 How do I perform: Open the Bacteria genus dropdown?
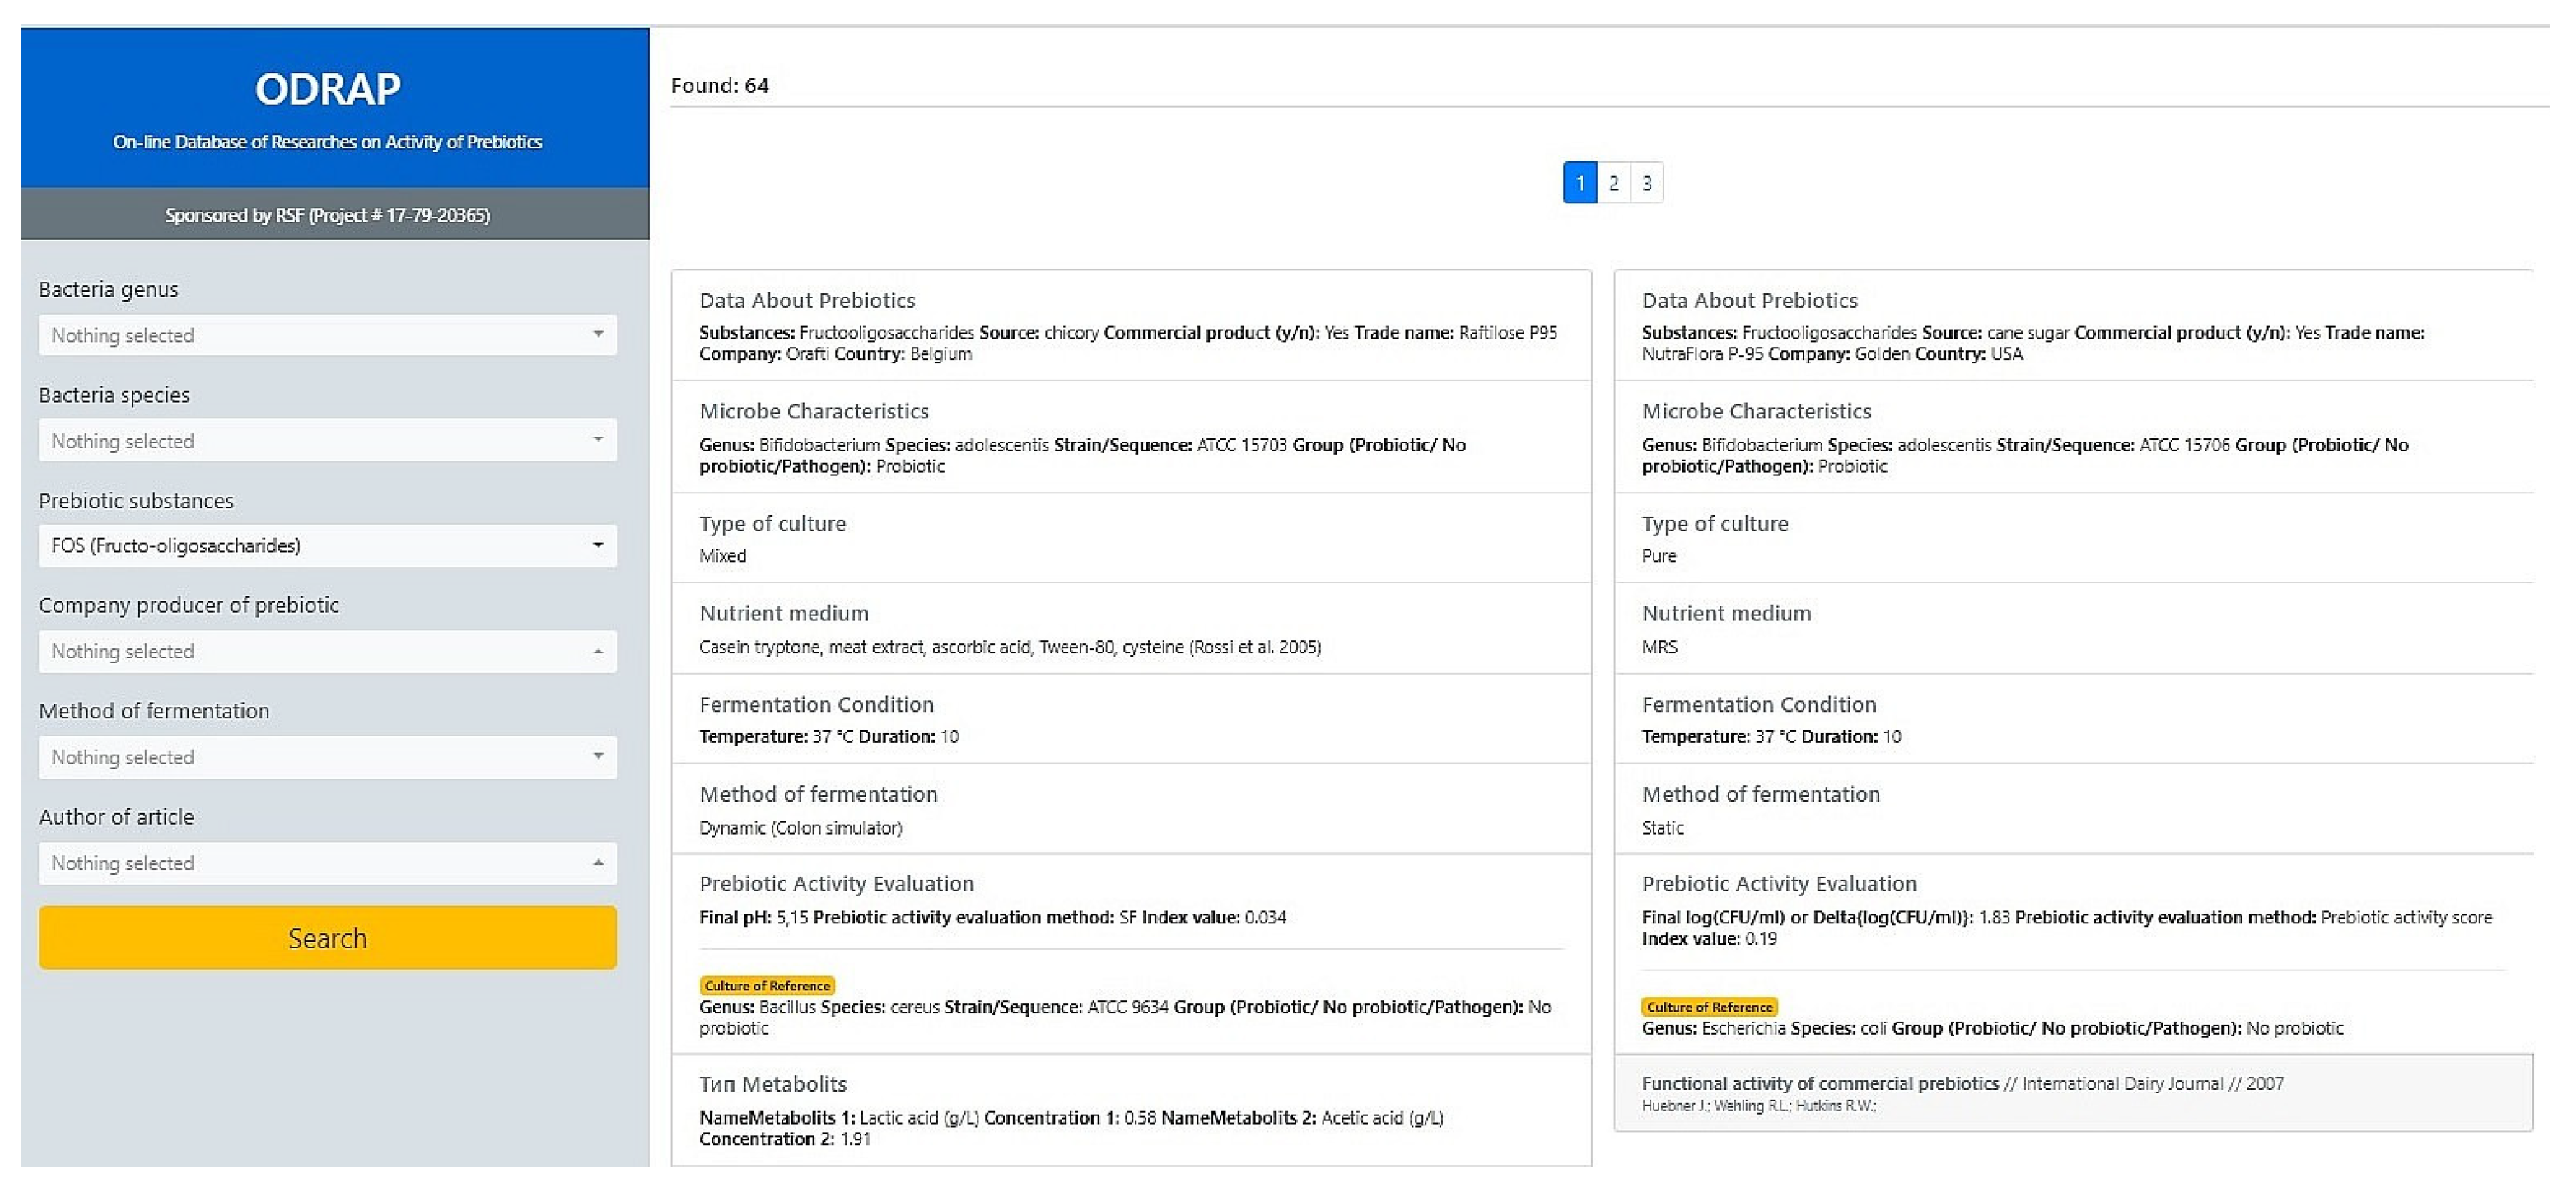(327, 335)
